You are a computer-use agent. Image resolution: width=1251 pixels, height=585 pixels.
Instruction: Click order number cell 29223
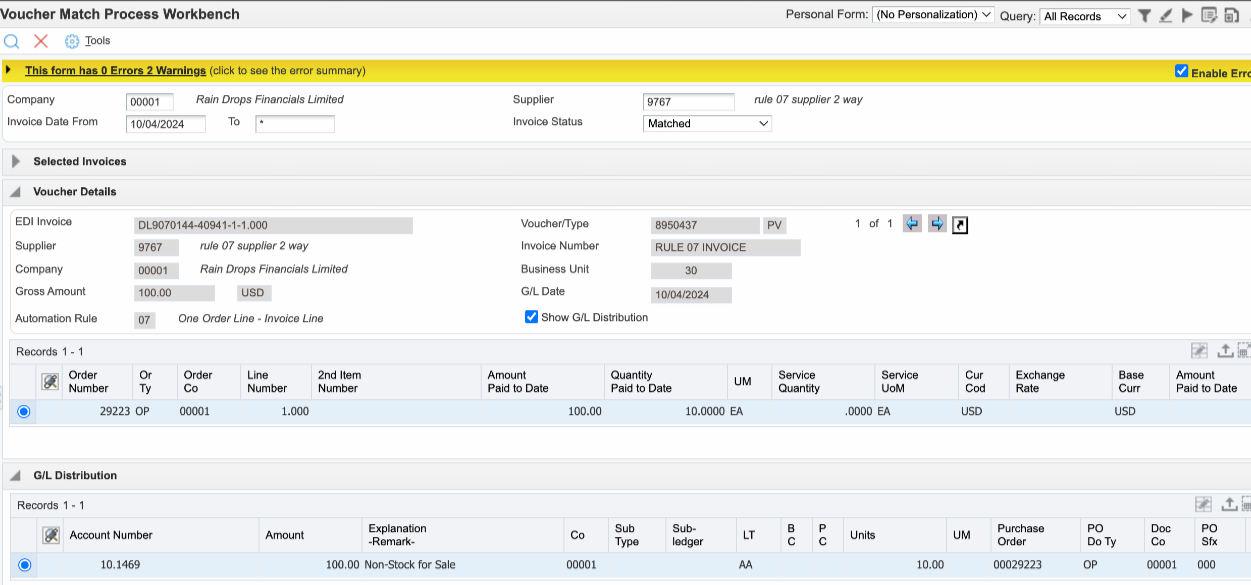98,411
